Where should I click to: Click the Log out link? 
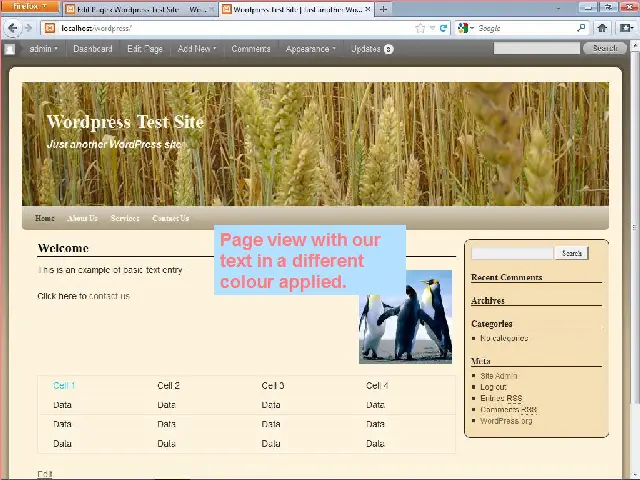pyautogui.click(x=493, y=387)
